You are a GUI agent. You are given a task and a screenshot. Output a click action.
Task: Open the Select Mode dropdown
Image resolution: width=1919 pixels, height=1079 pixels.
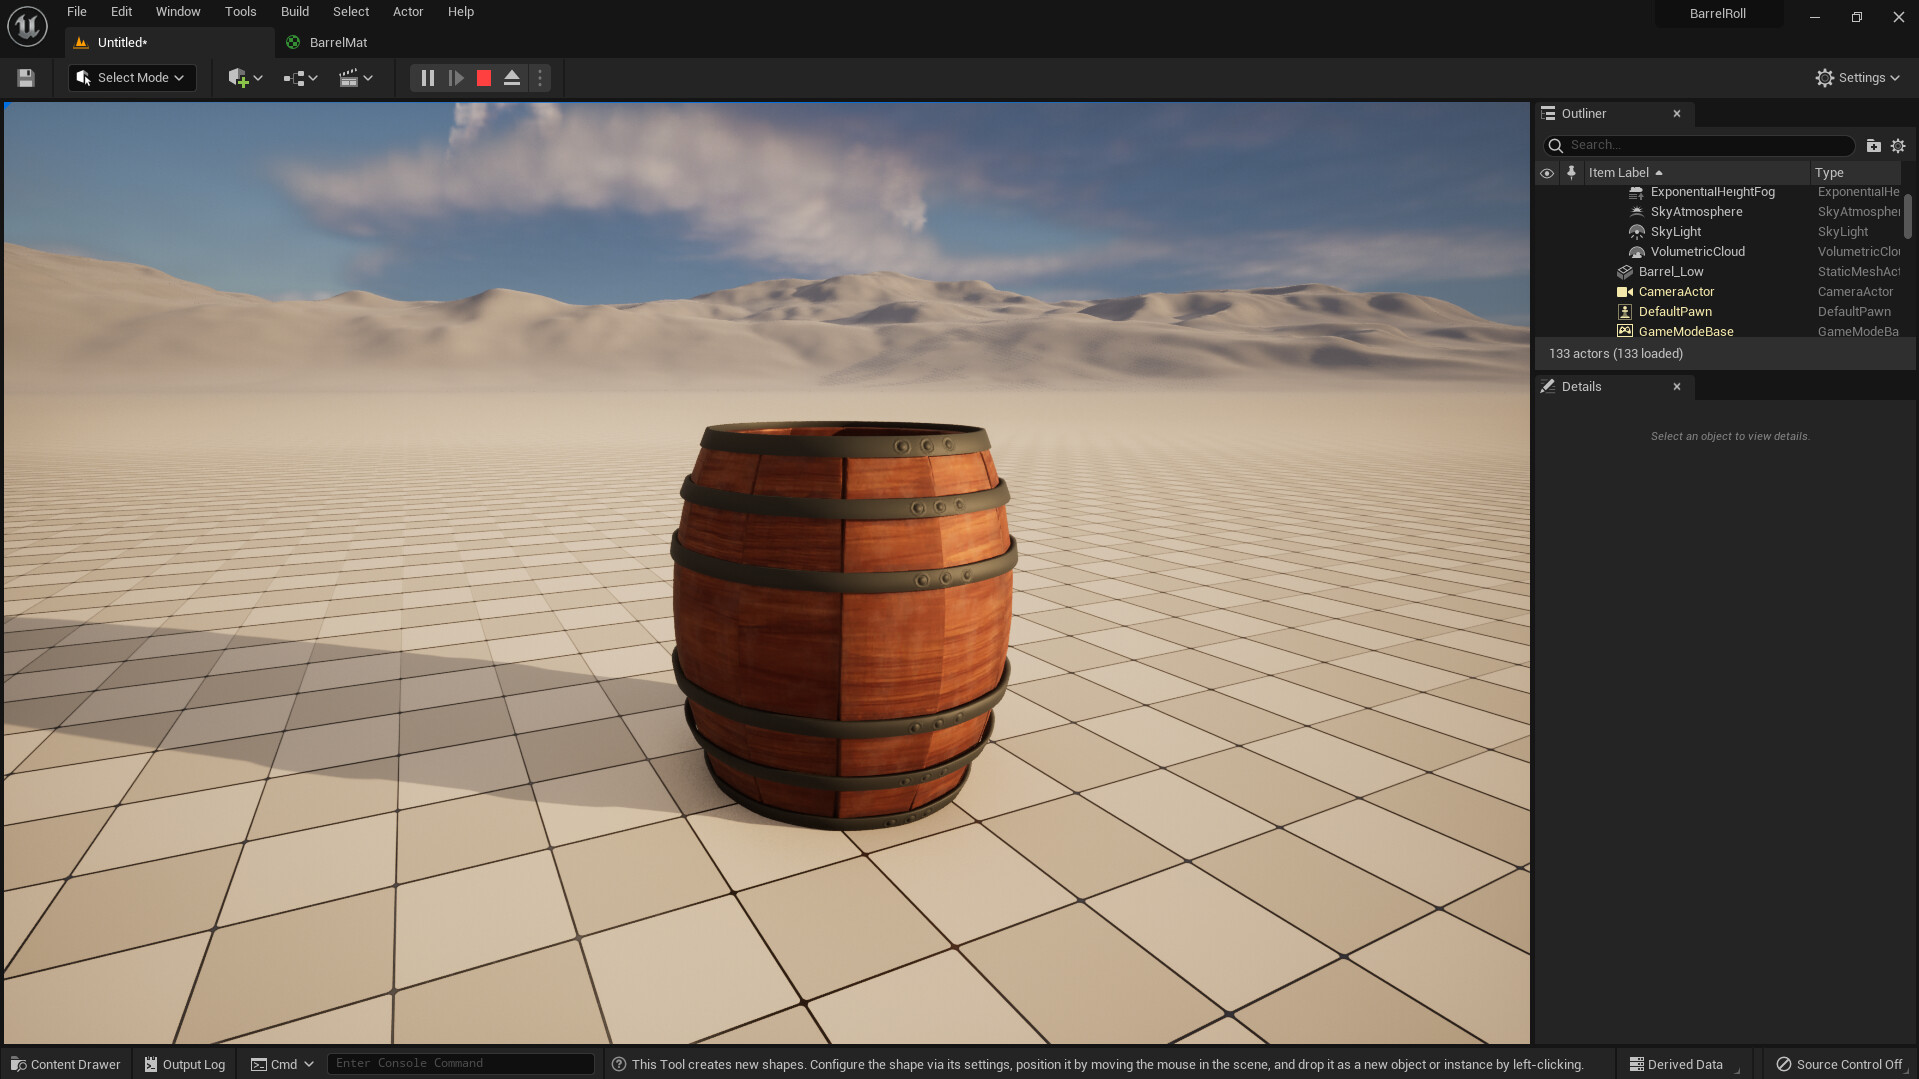tap(131, 77)
